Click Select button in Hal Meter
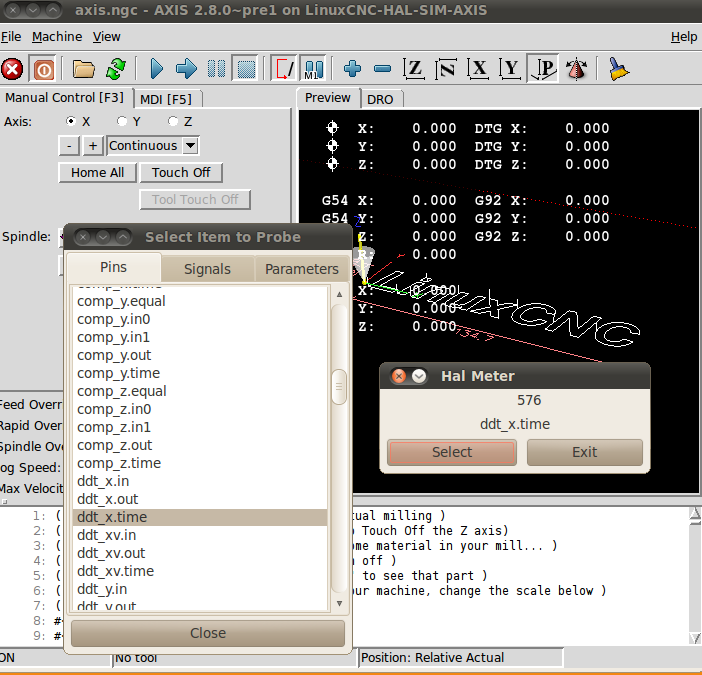Viewport: 702px width, 675px height. (x=452, y=452)
